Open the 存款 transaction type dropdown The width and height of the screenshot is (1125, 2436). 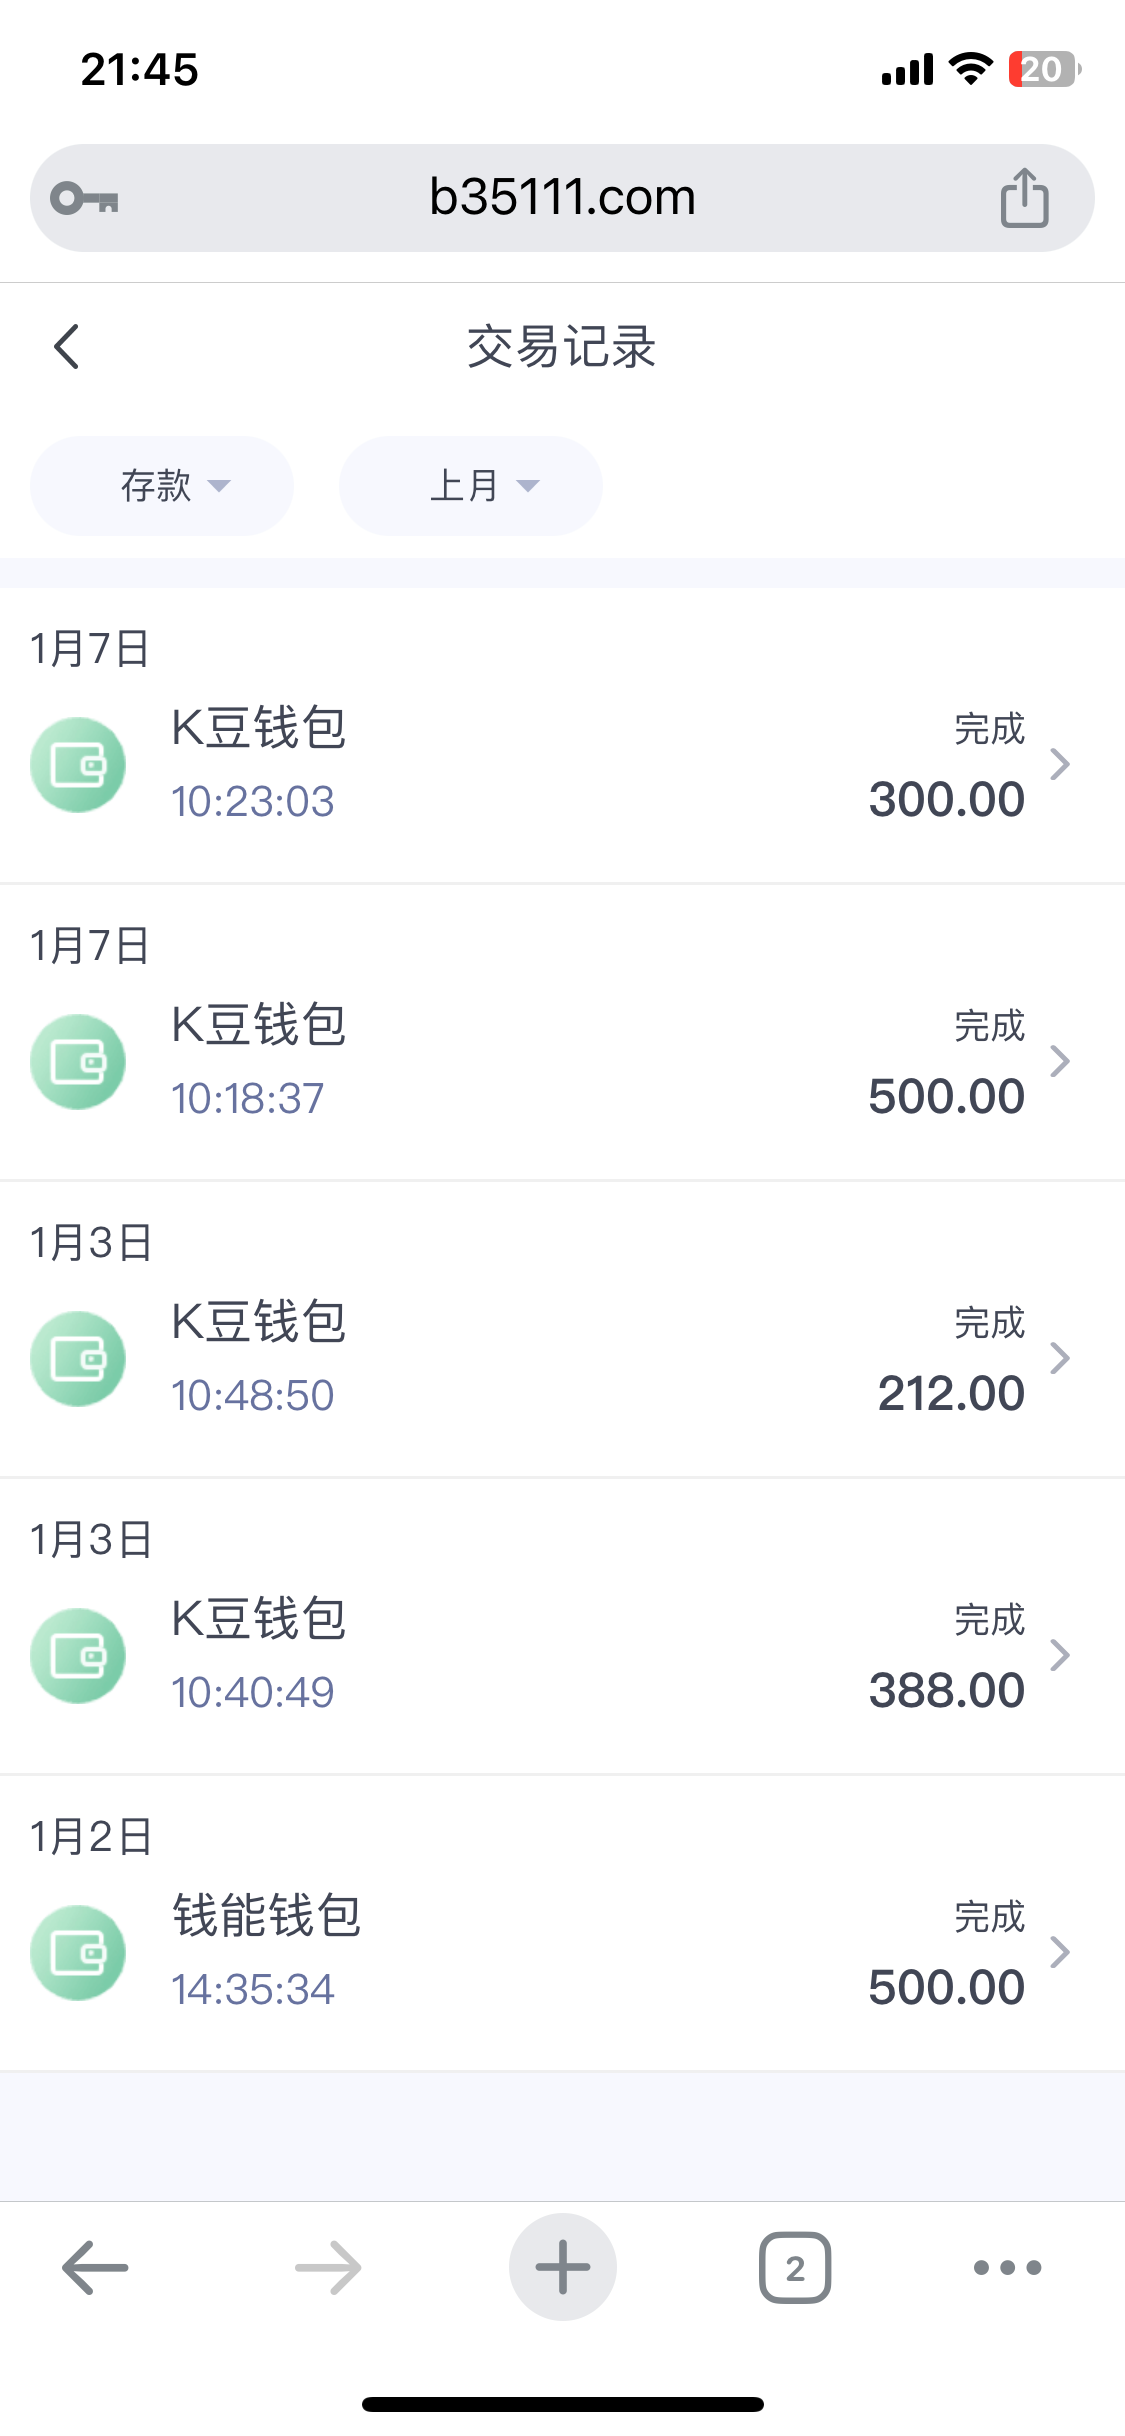(162, 486)
